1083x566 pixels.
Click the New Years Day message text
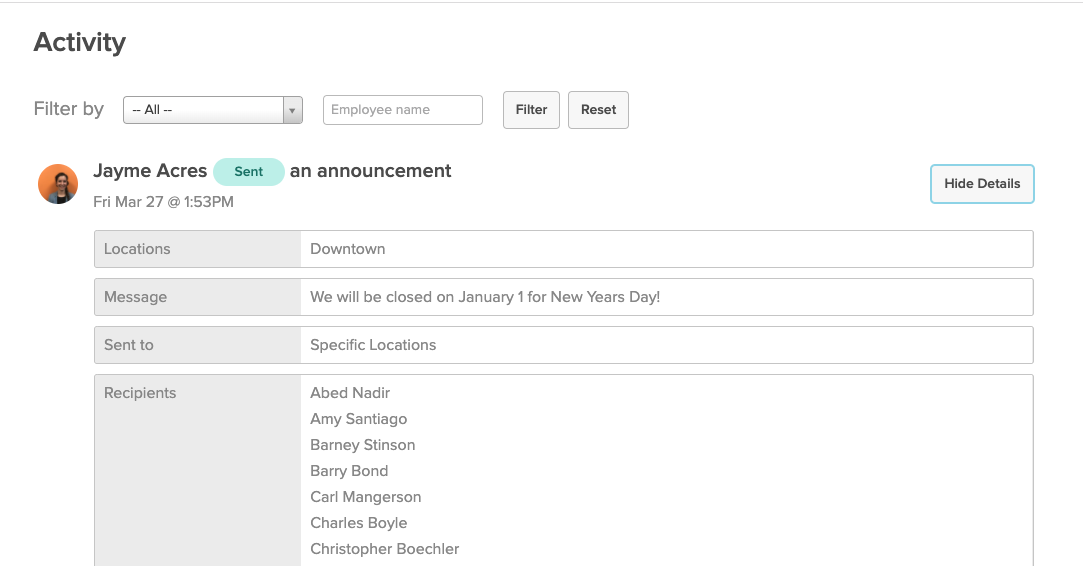click(x=485, y=297)
